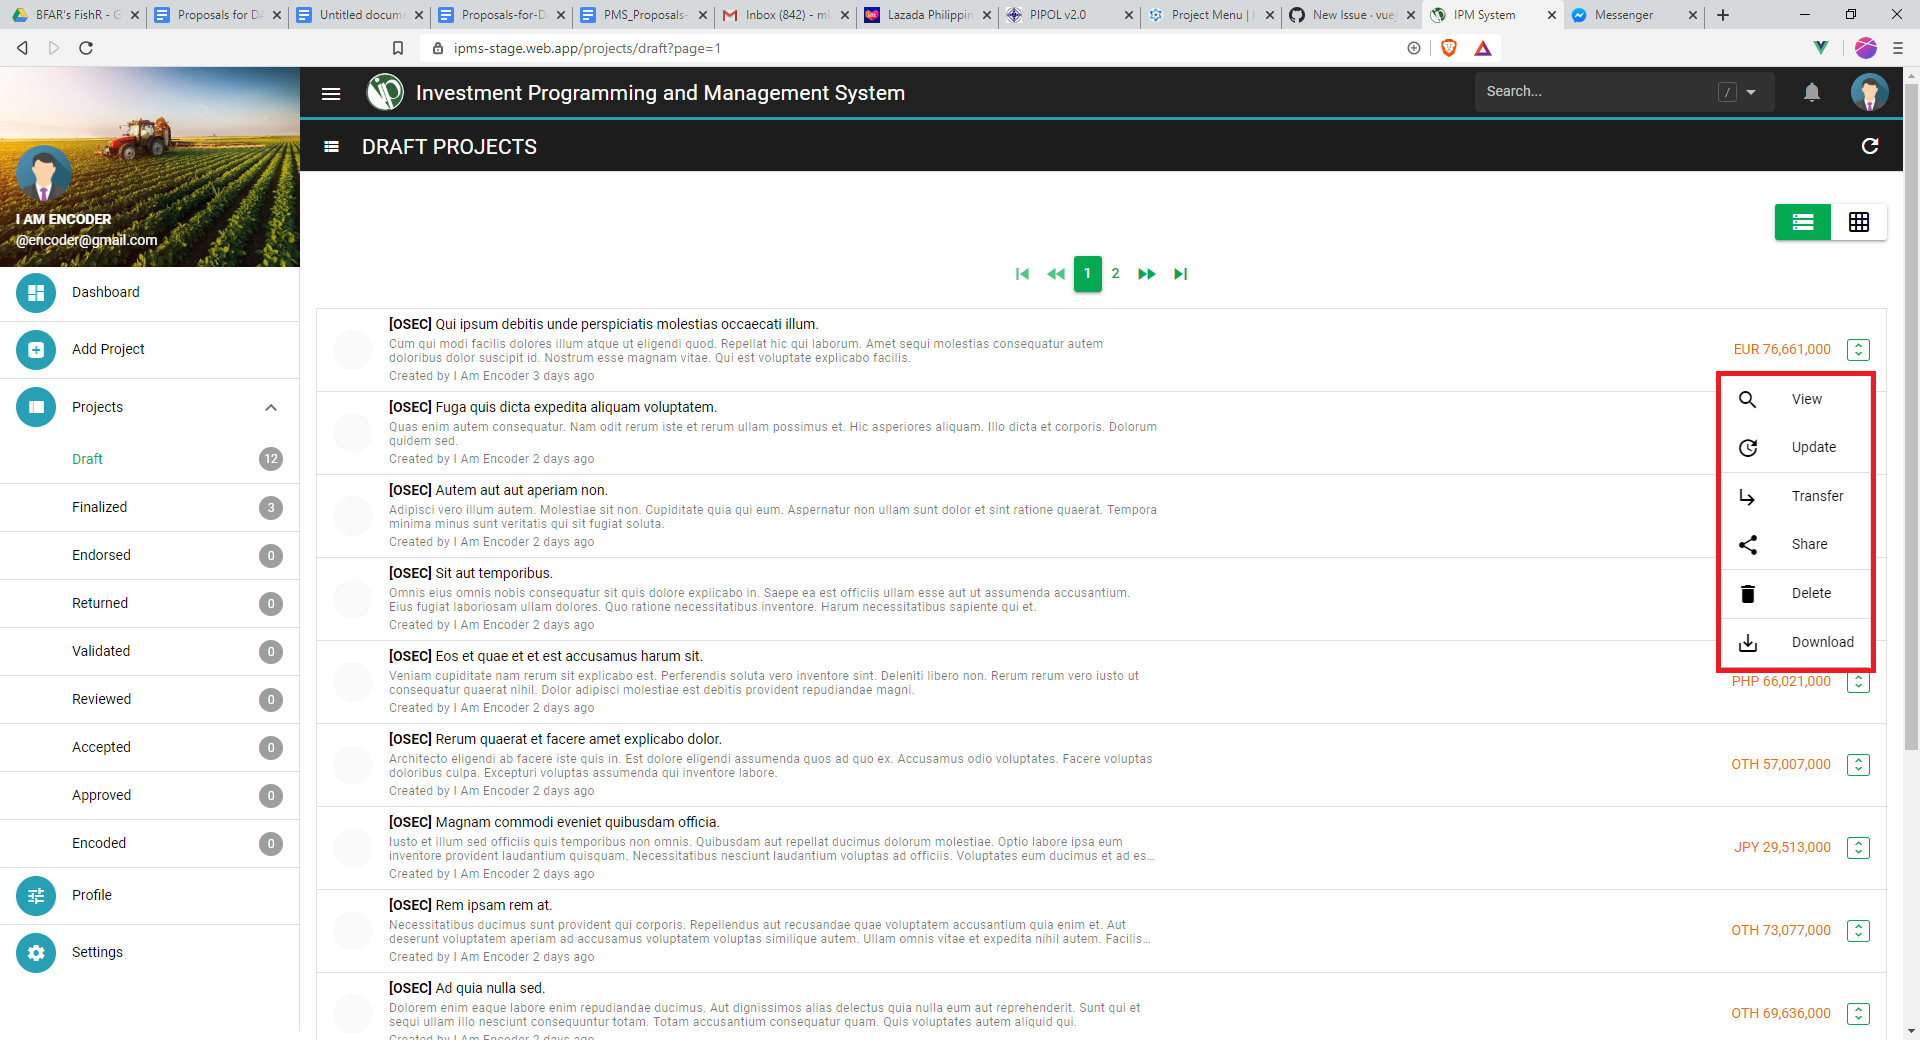This screenshot has height=1040, width=1920.
Task: Open actions menu for JPY 29,513,000 project
Action: [x=1858, y=848]
